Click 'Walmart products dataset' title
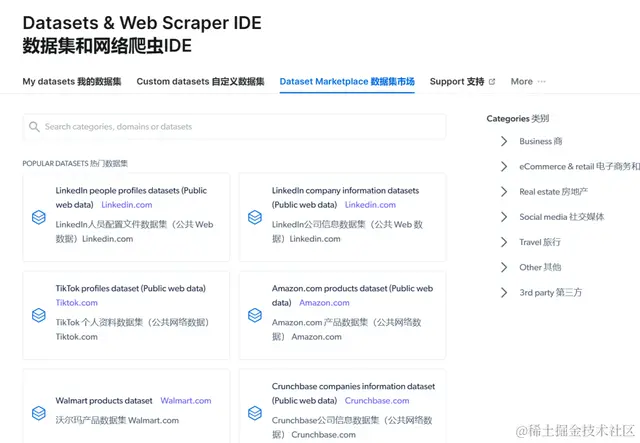 tap(104, 401)
